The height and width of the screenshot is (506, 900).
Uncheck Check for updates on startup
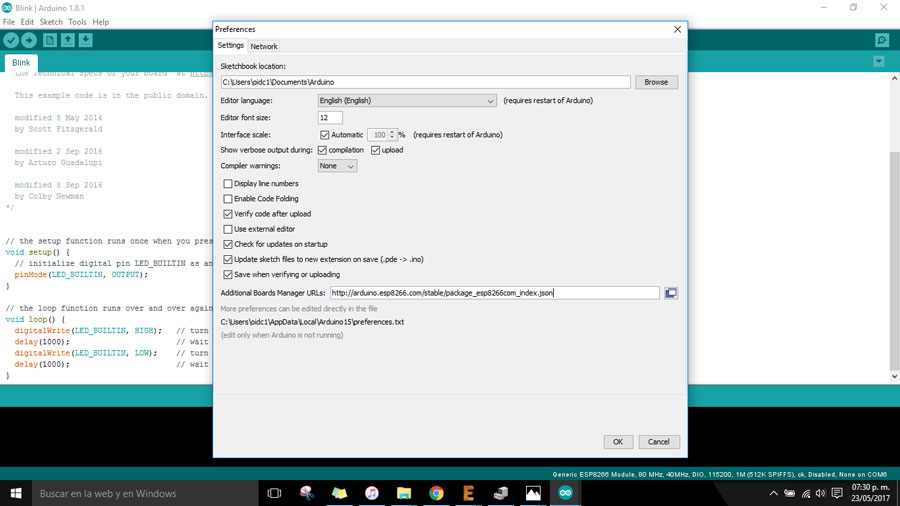point(228,244)
